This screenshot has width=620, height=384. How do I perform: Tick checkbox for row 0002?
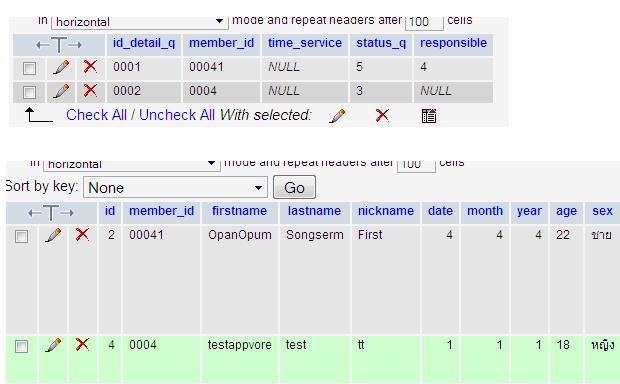click(x=29, y=92)
